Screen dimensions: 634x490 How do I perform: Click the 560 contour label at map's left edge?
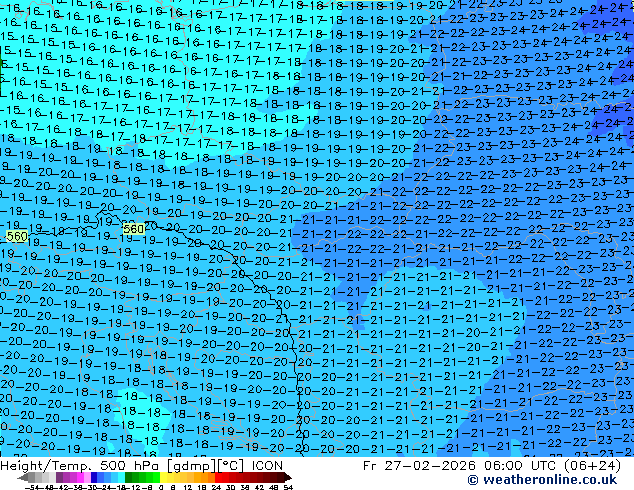(17, 236)
